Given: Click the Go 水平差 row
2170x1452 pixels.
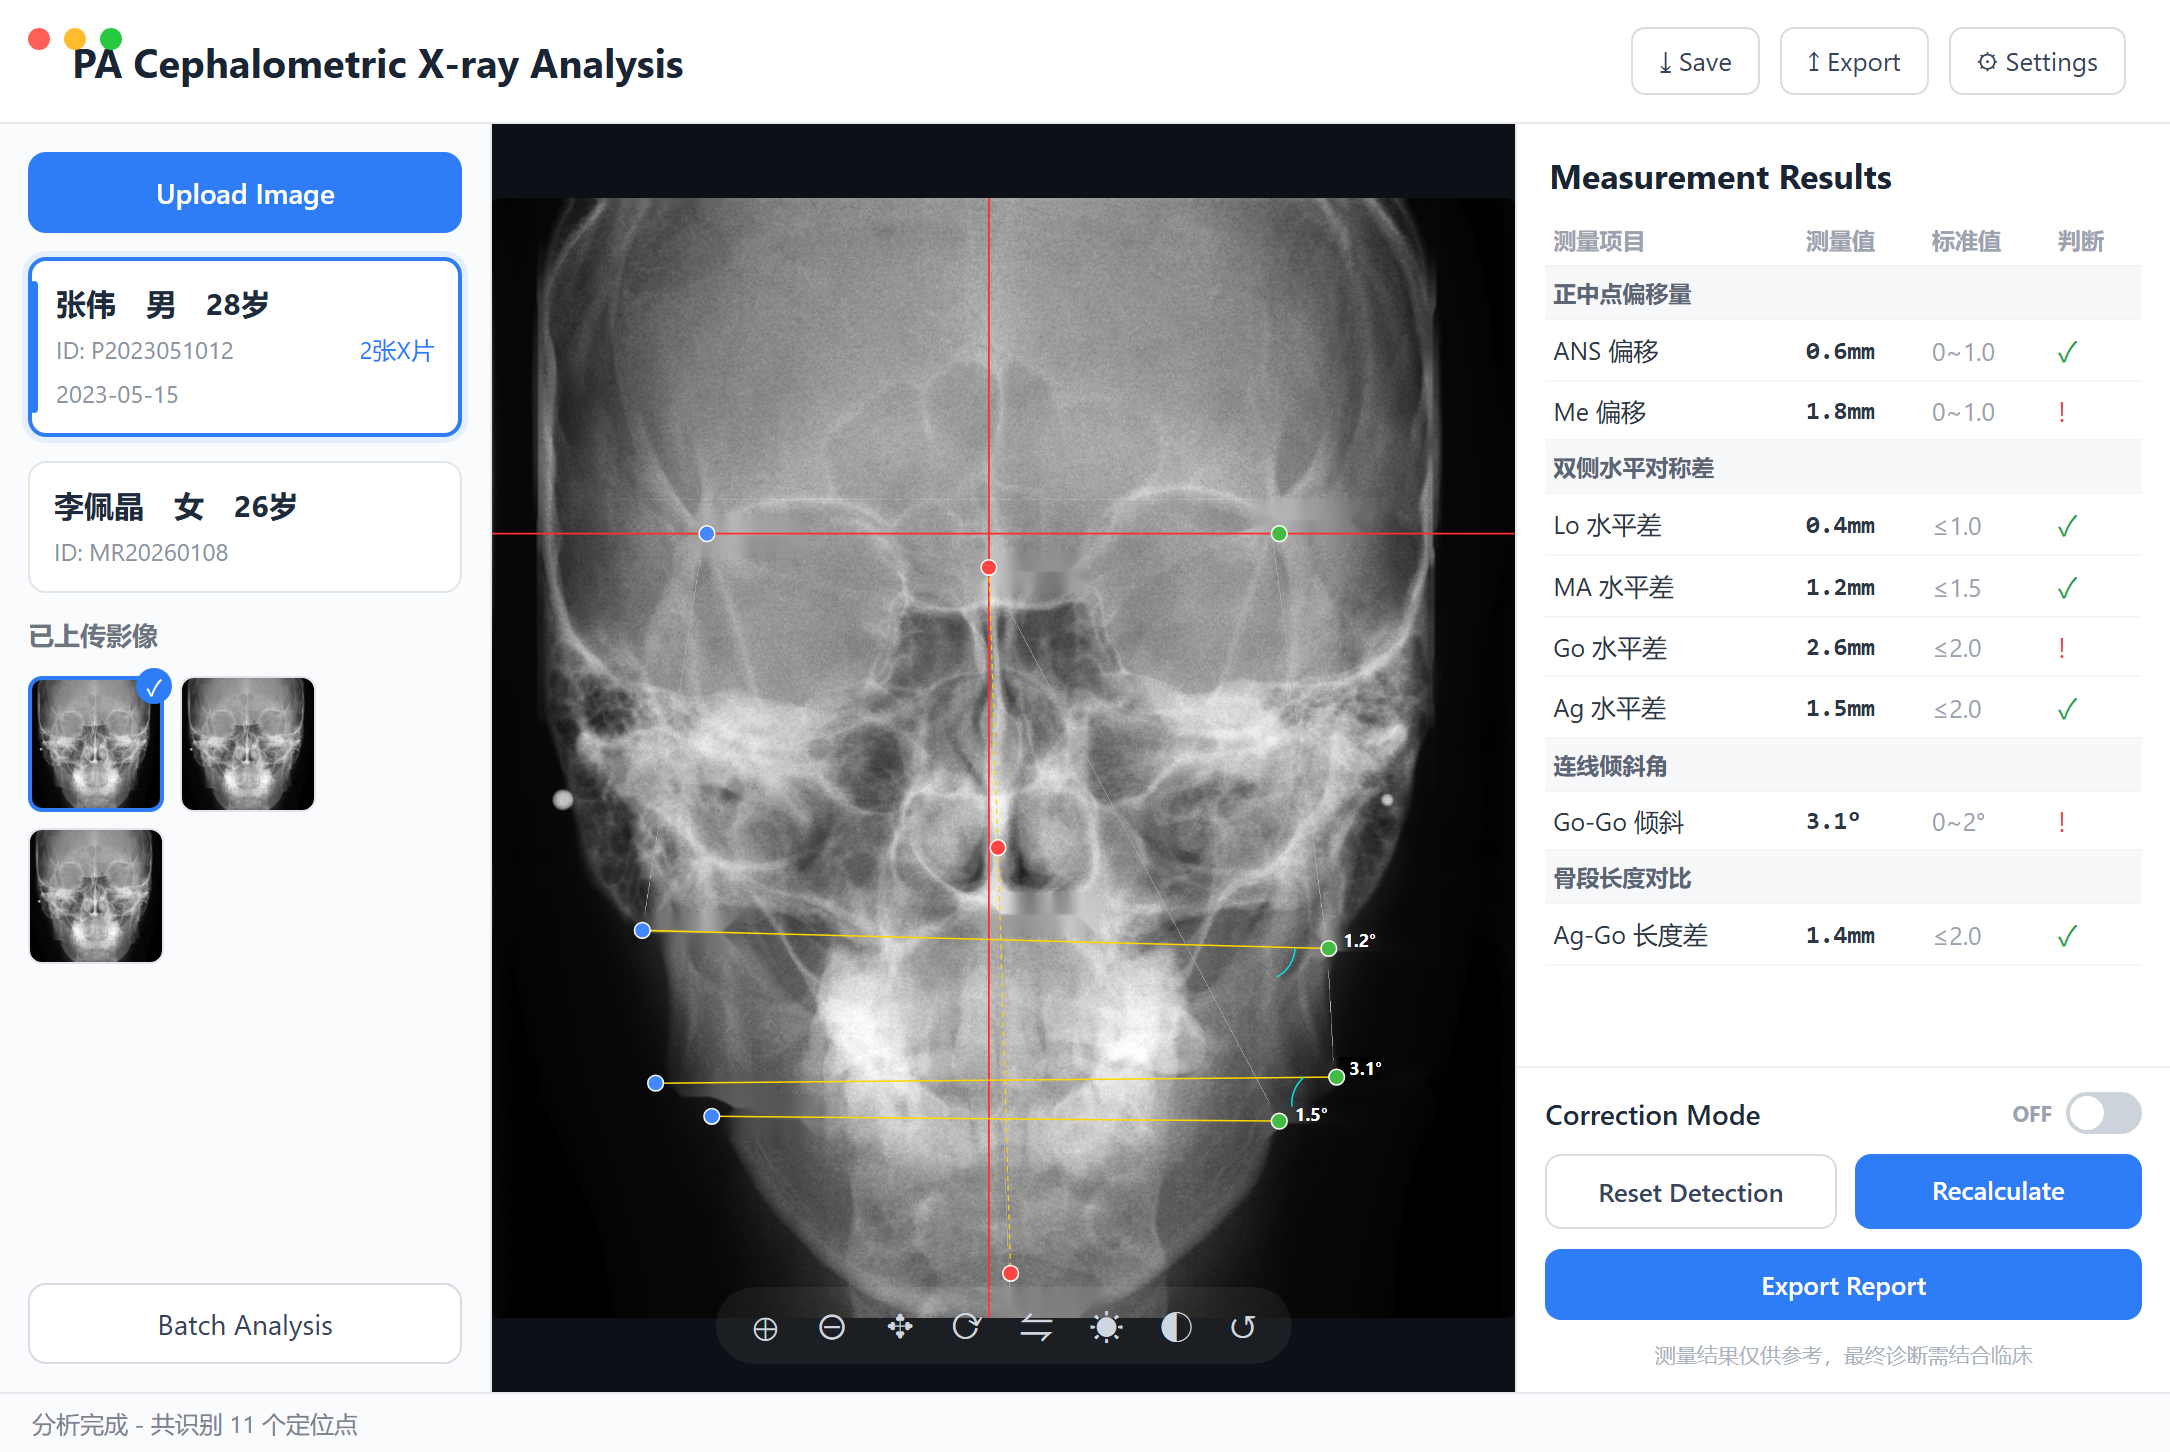Looking at the screenshot, I should [1843, 648].
